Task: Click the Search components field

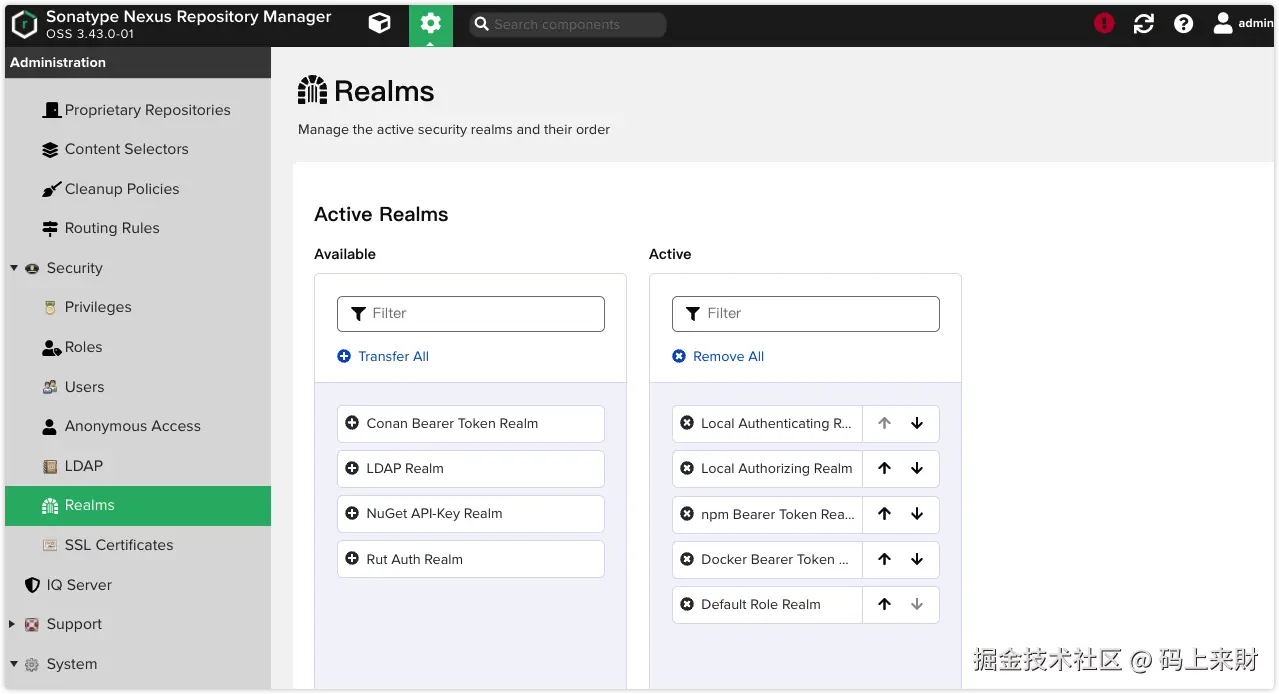Action: (568, 24)
